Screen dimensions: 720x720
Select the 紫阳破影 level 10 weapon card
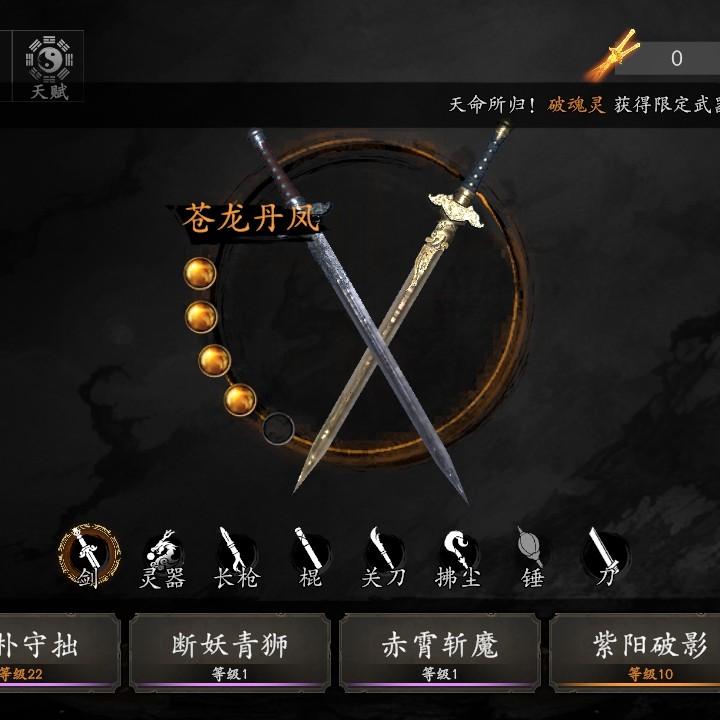coord(635,652)
